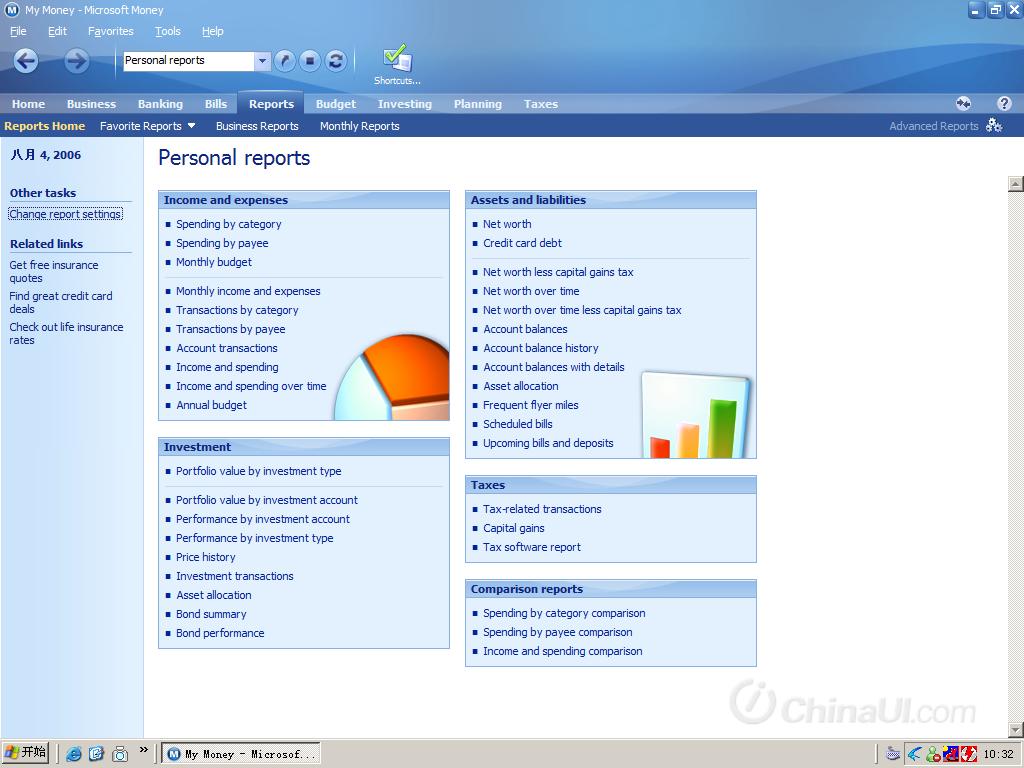Image resolution: width=1024 pixels, height=768 pixels.
Task: Open the address box dropdown arrow
Action: tap(262, 61)
